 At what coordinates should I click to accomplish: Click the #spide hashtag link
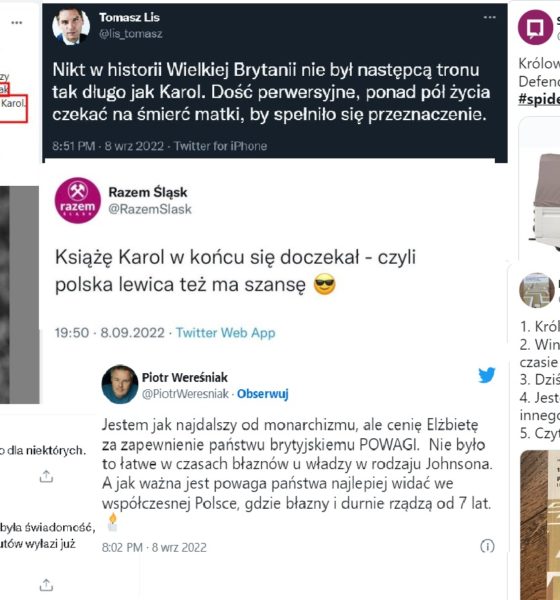tap(539, 99)
